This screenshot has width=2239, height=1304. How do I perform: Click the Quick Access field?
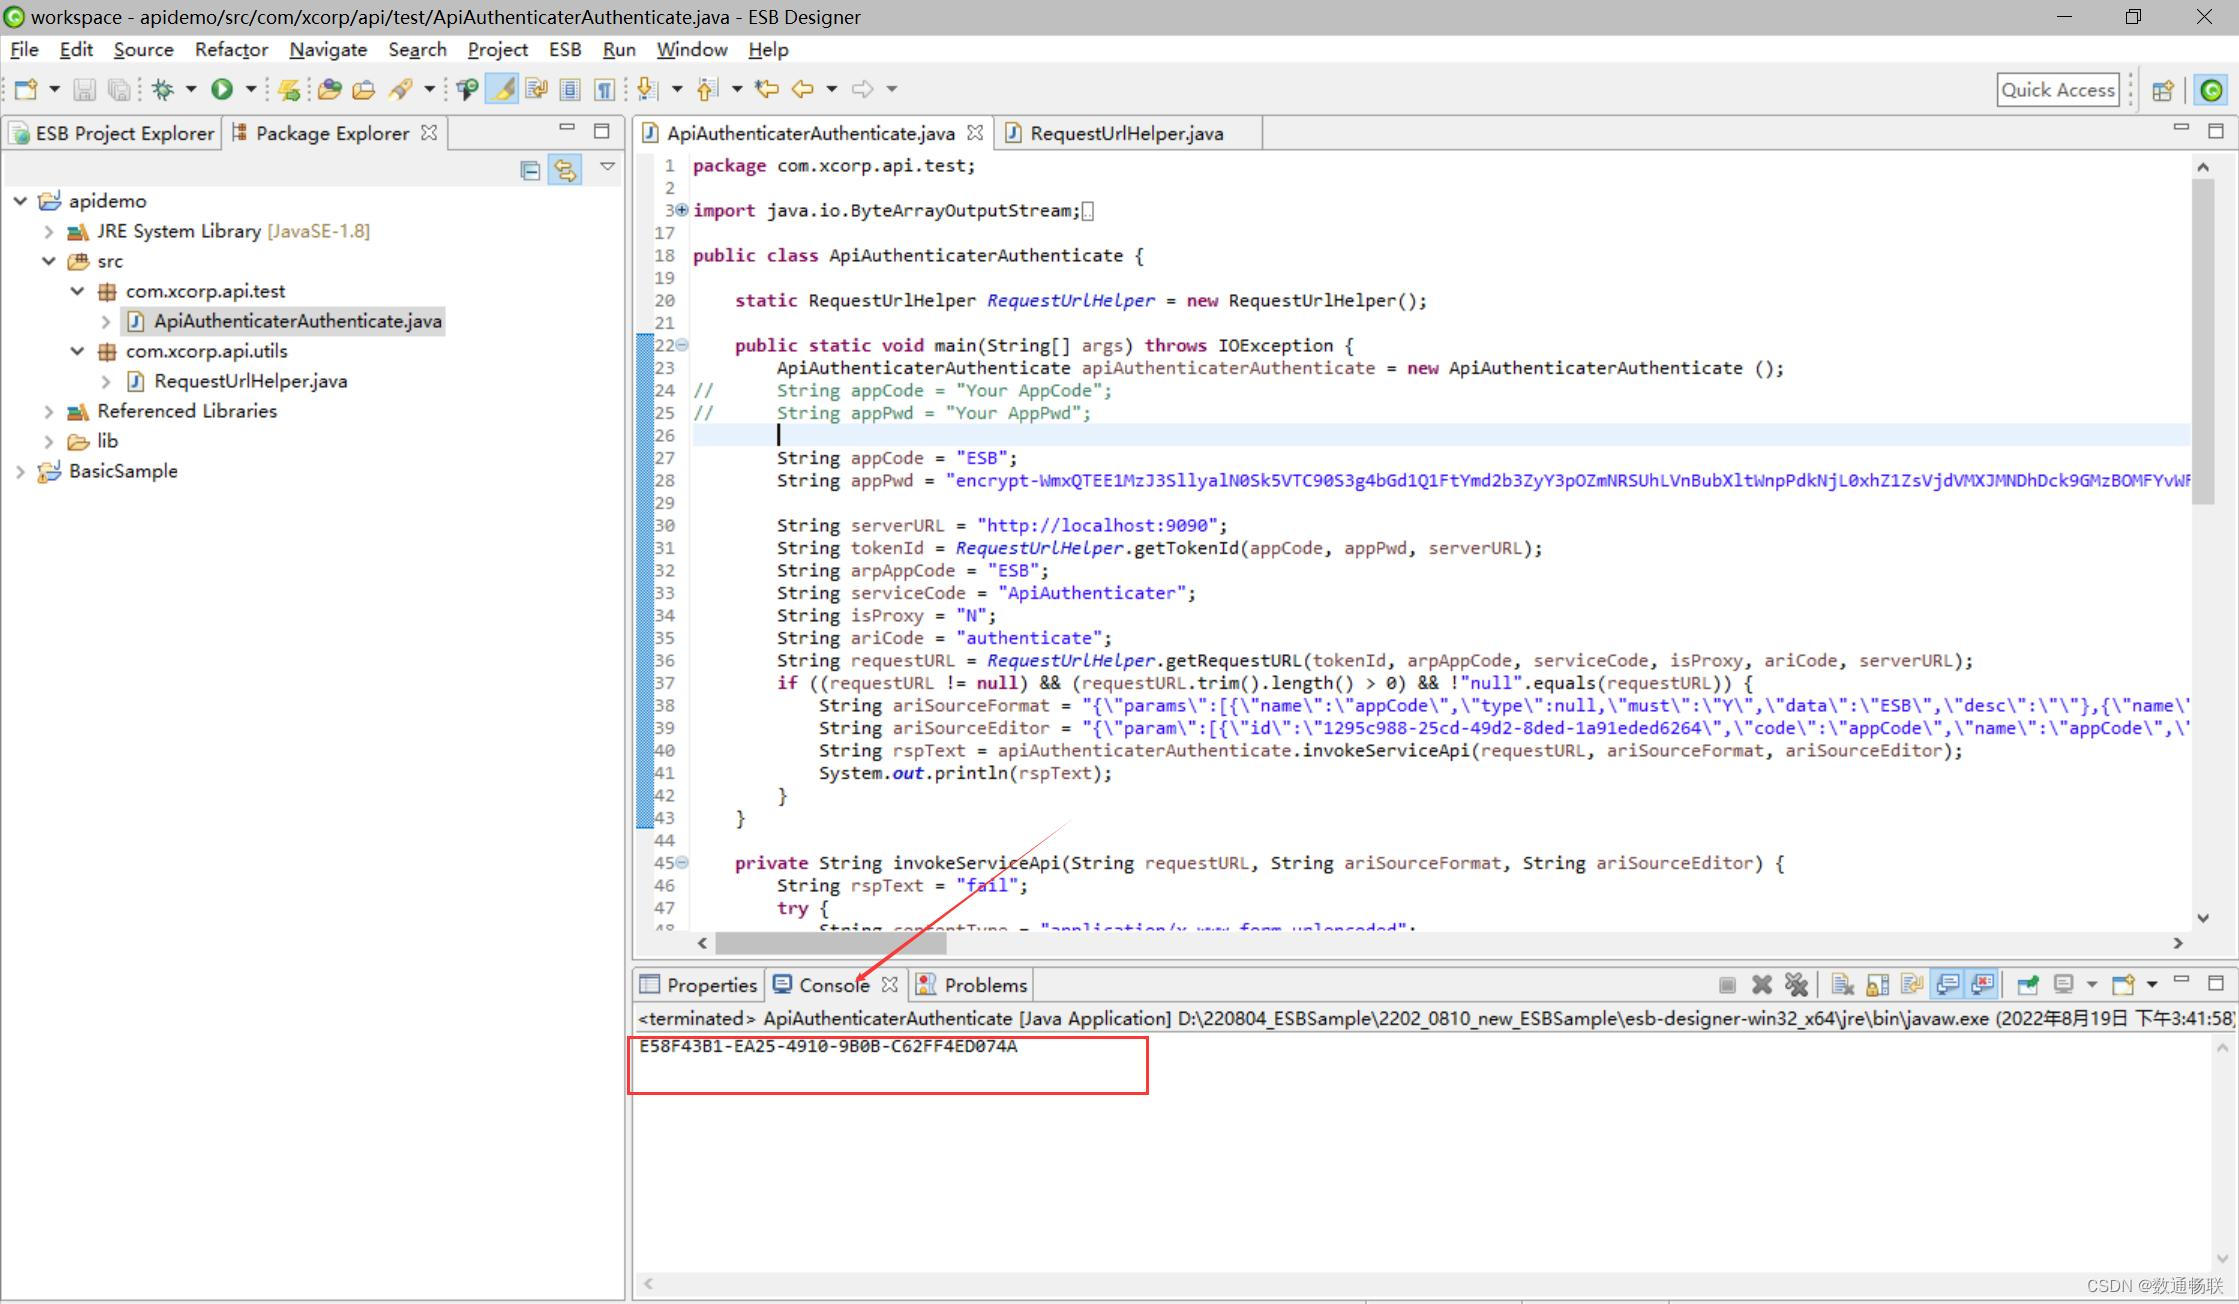pyautogui.click(x=2057, y=90)
